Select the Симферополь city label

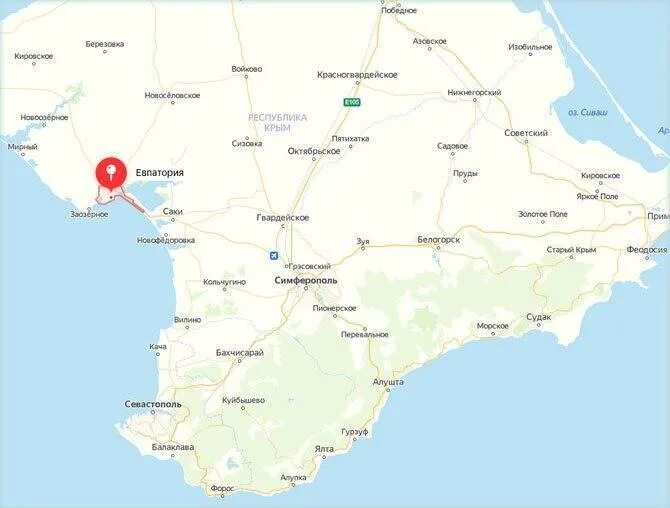click(306, 281)
